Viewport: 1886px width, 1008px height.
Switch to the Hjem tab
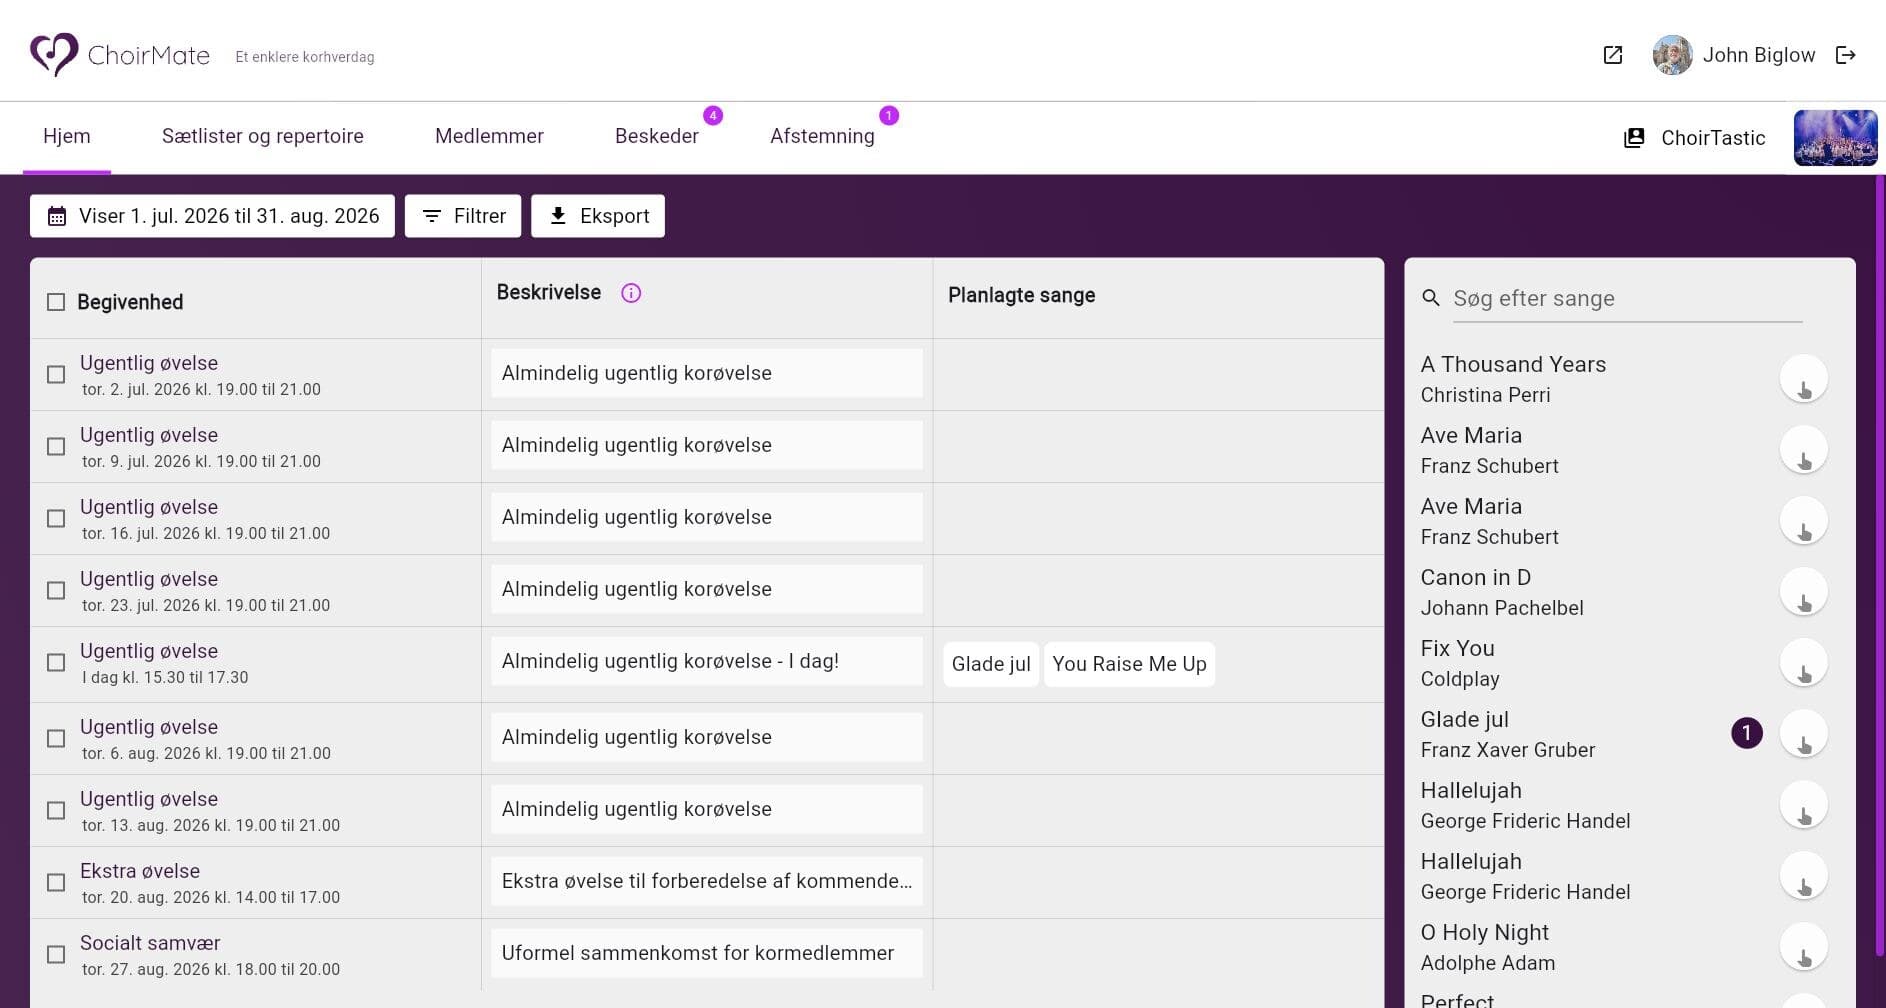(x=67, y=136)
